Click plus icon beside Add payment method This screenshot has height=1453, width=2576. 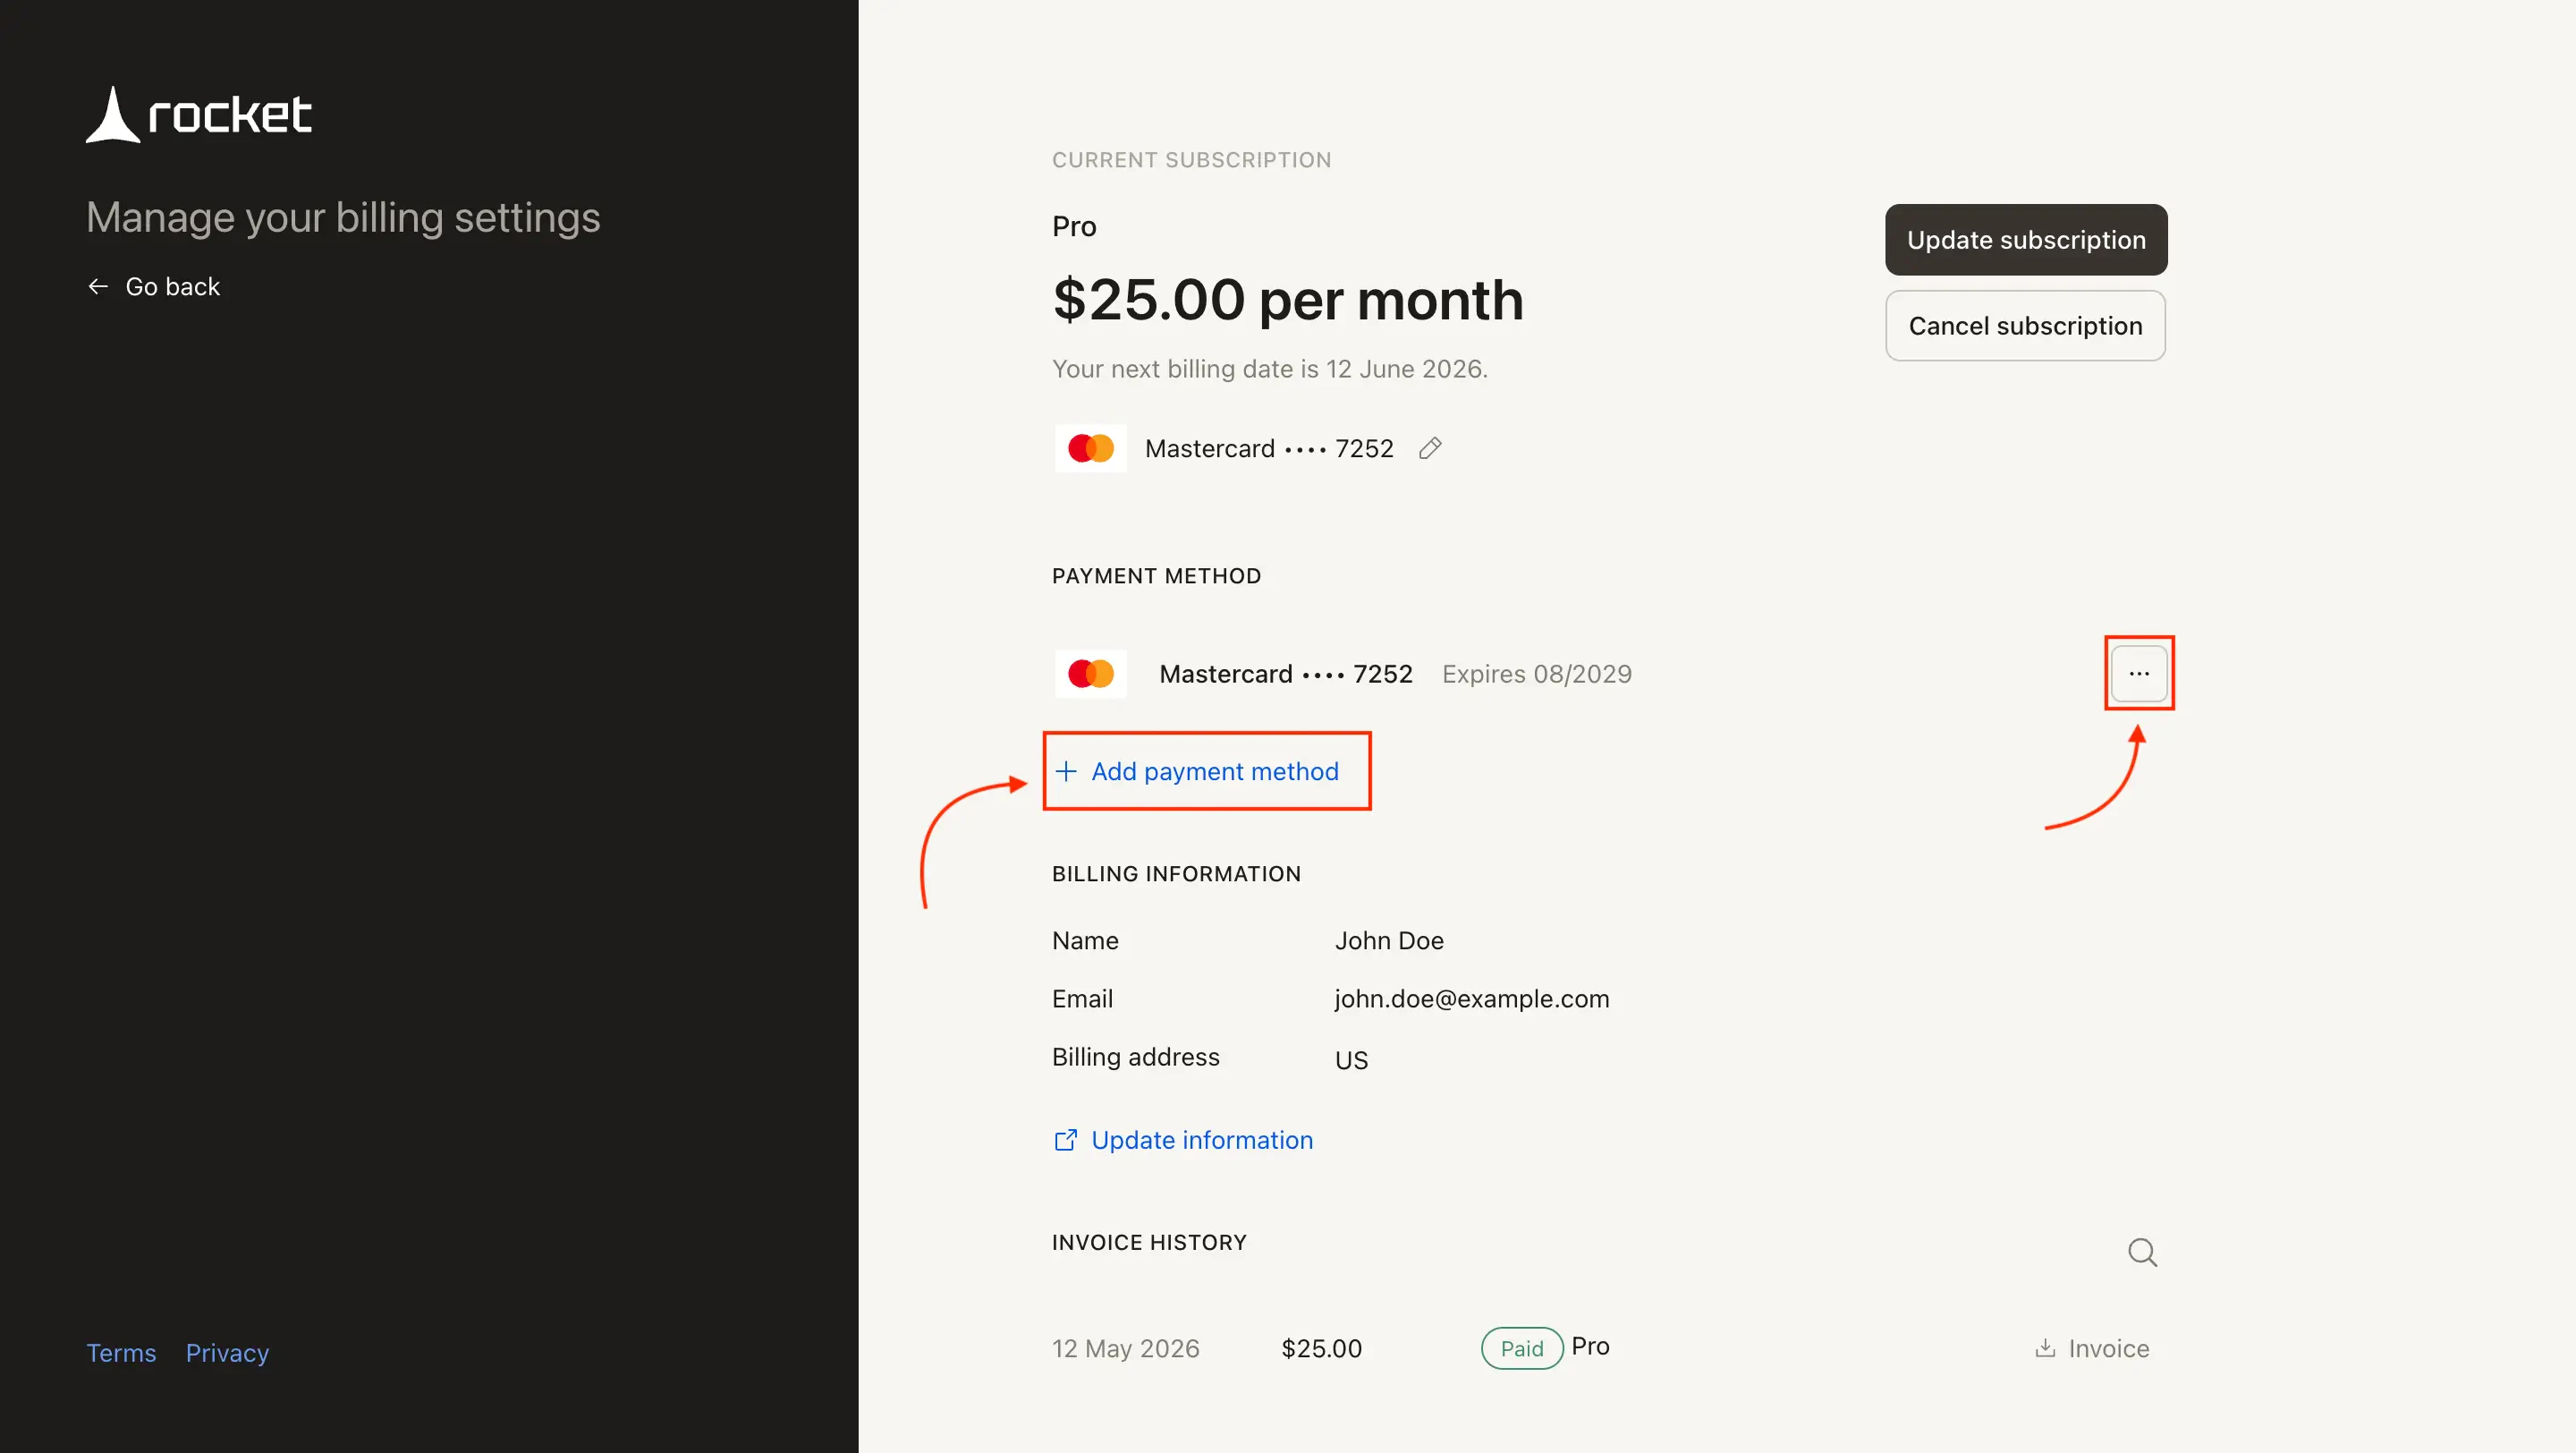(x=1066, y=771)
